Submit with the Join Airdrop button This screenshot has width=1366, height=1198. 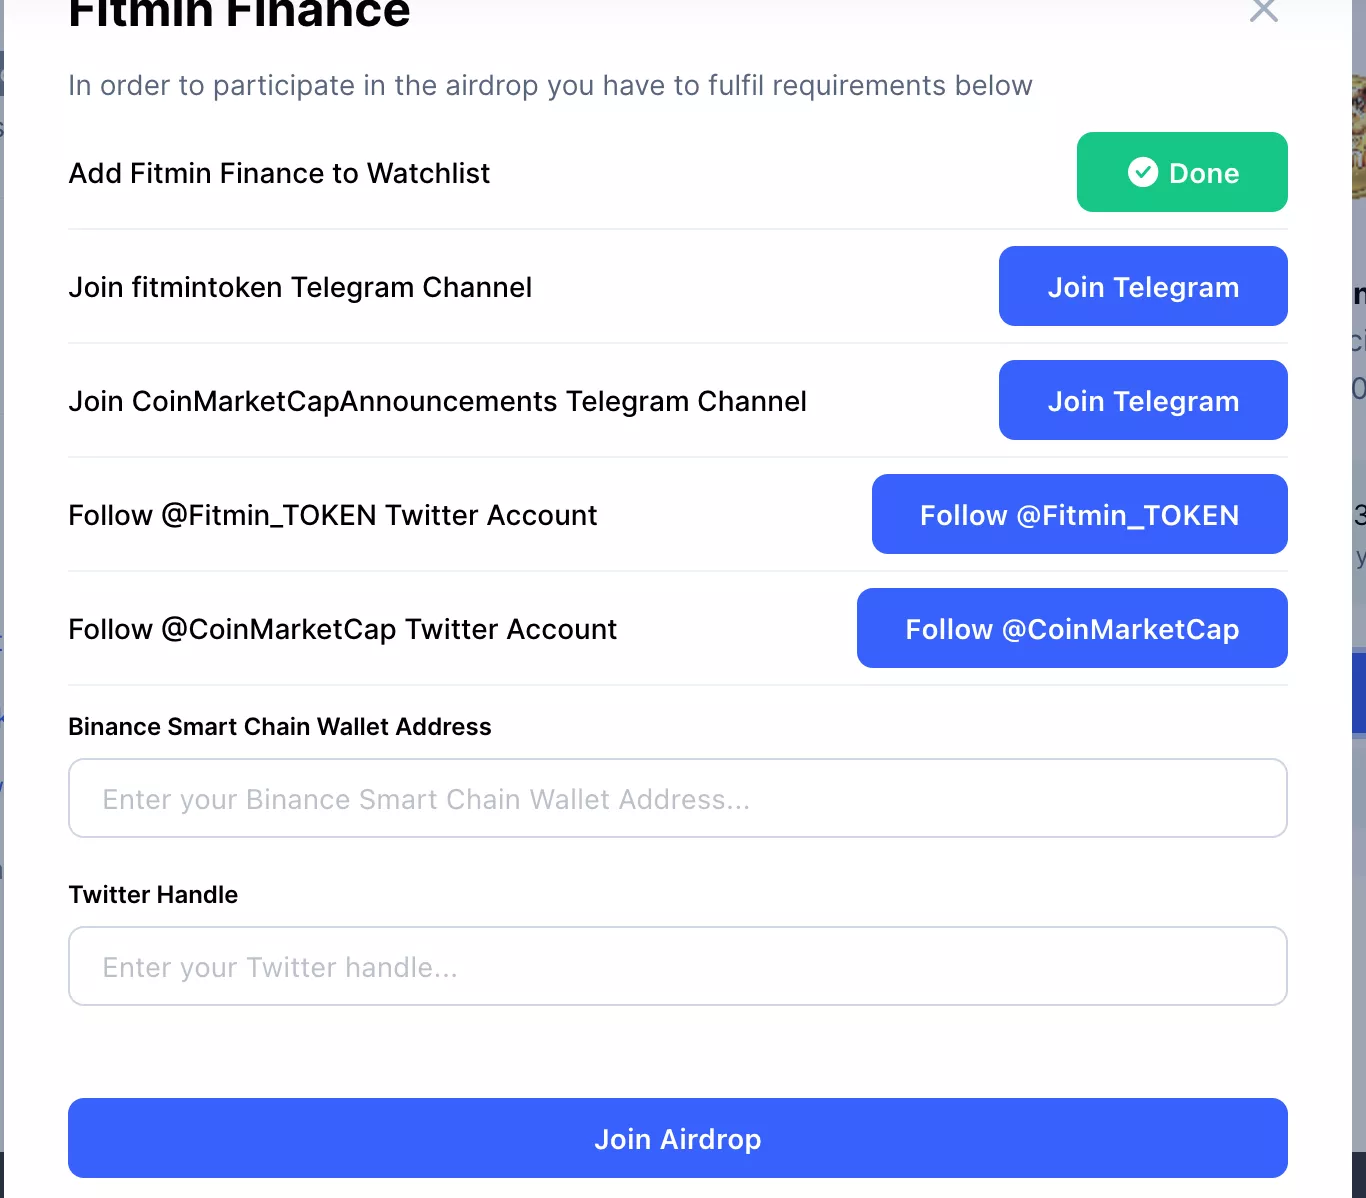tap(677, 1139)
